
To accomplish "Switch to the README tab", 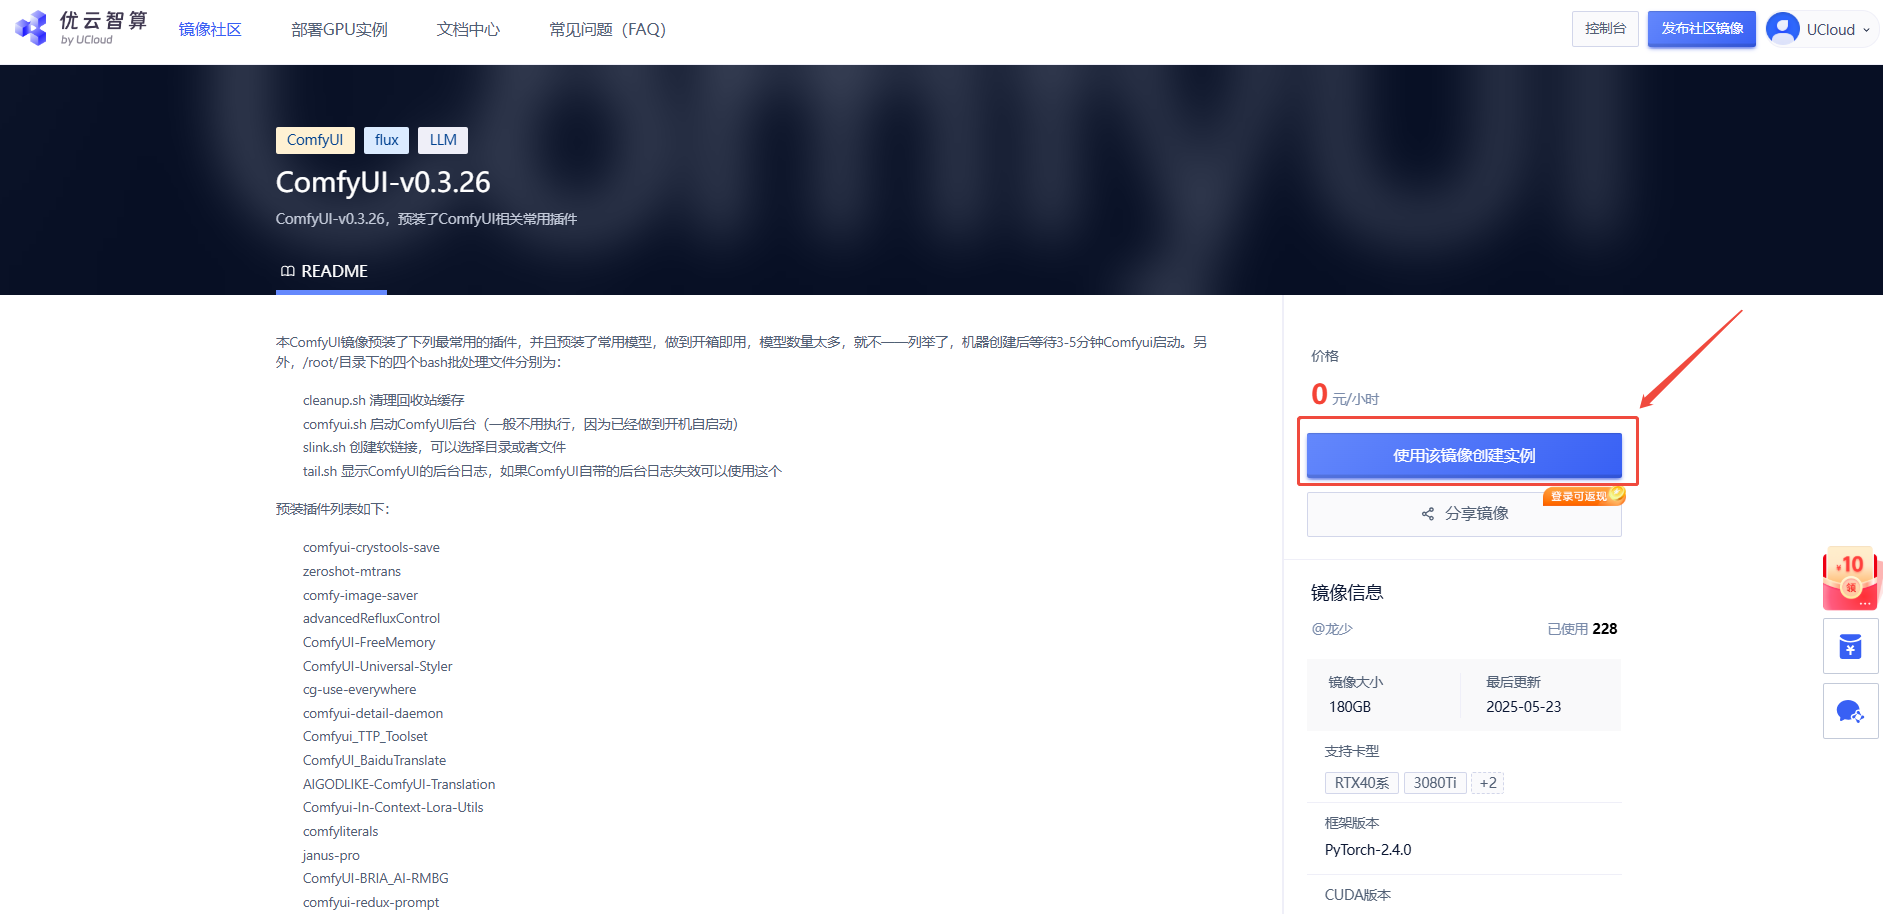I will 331,271.
